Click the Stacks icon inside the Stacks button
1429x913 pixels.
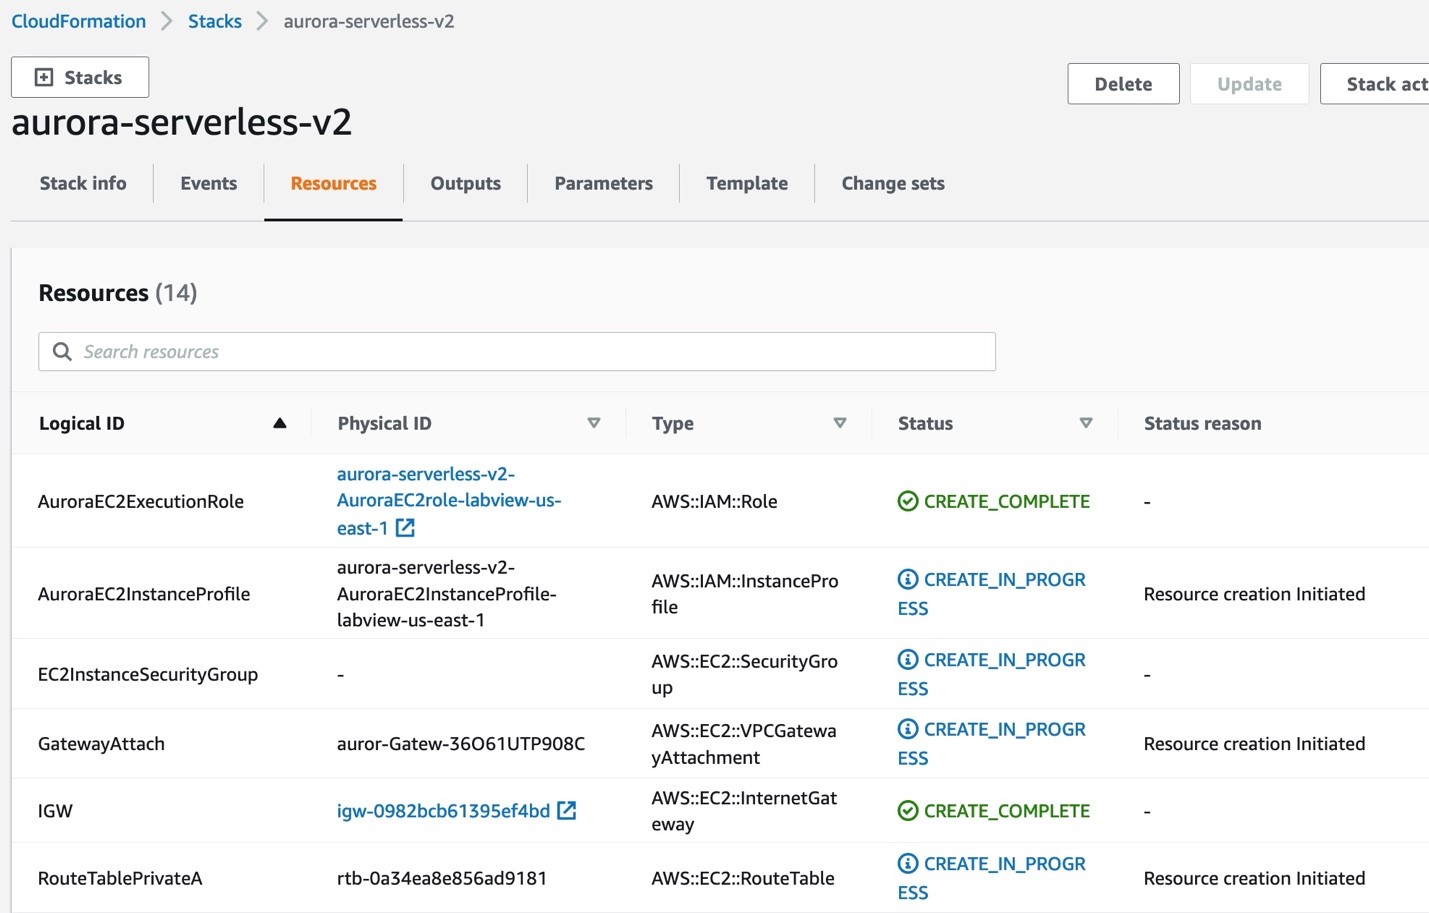pyautogui.click(x=43, y=76)
